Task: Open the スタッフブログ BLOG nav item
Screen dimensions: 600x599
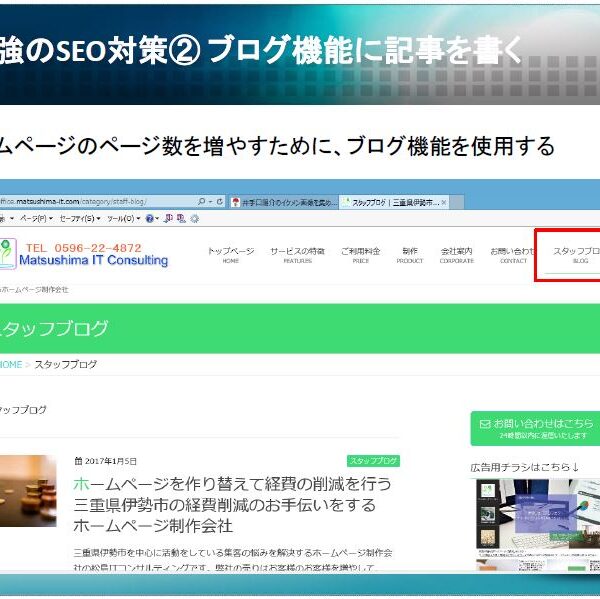Action: 574,255
